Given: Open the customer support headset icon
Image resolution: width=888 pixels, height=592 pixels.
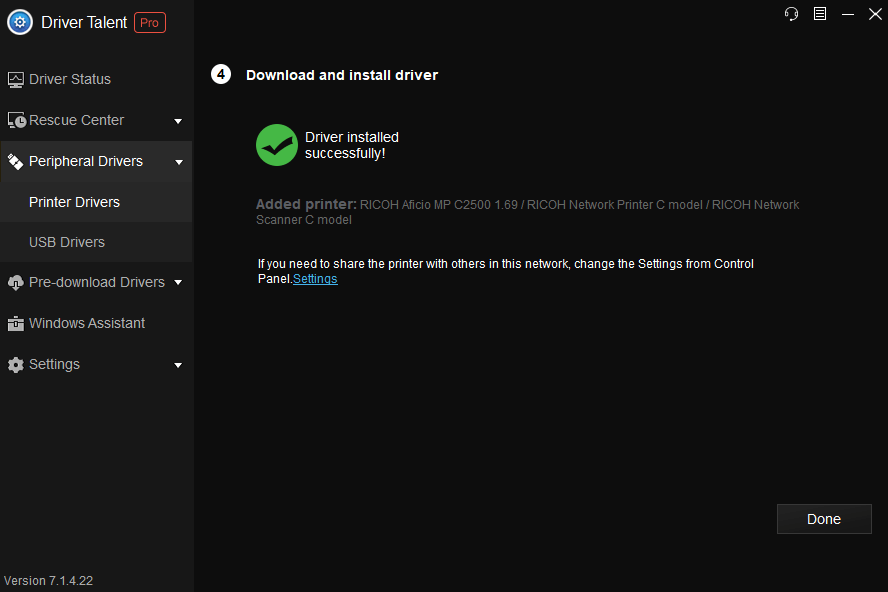Looking at the screenshot, I should tap(791, 14).
